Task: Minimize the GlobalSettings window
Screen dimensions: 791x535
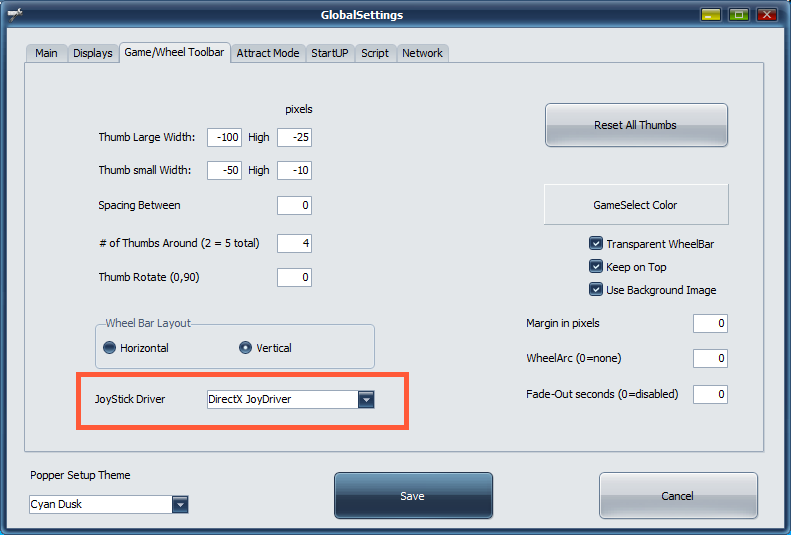Action: (x=710, y=15)
